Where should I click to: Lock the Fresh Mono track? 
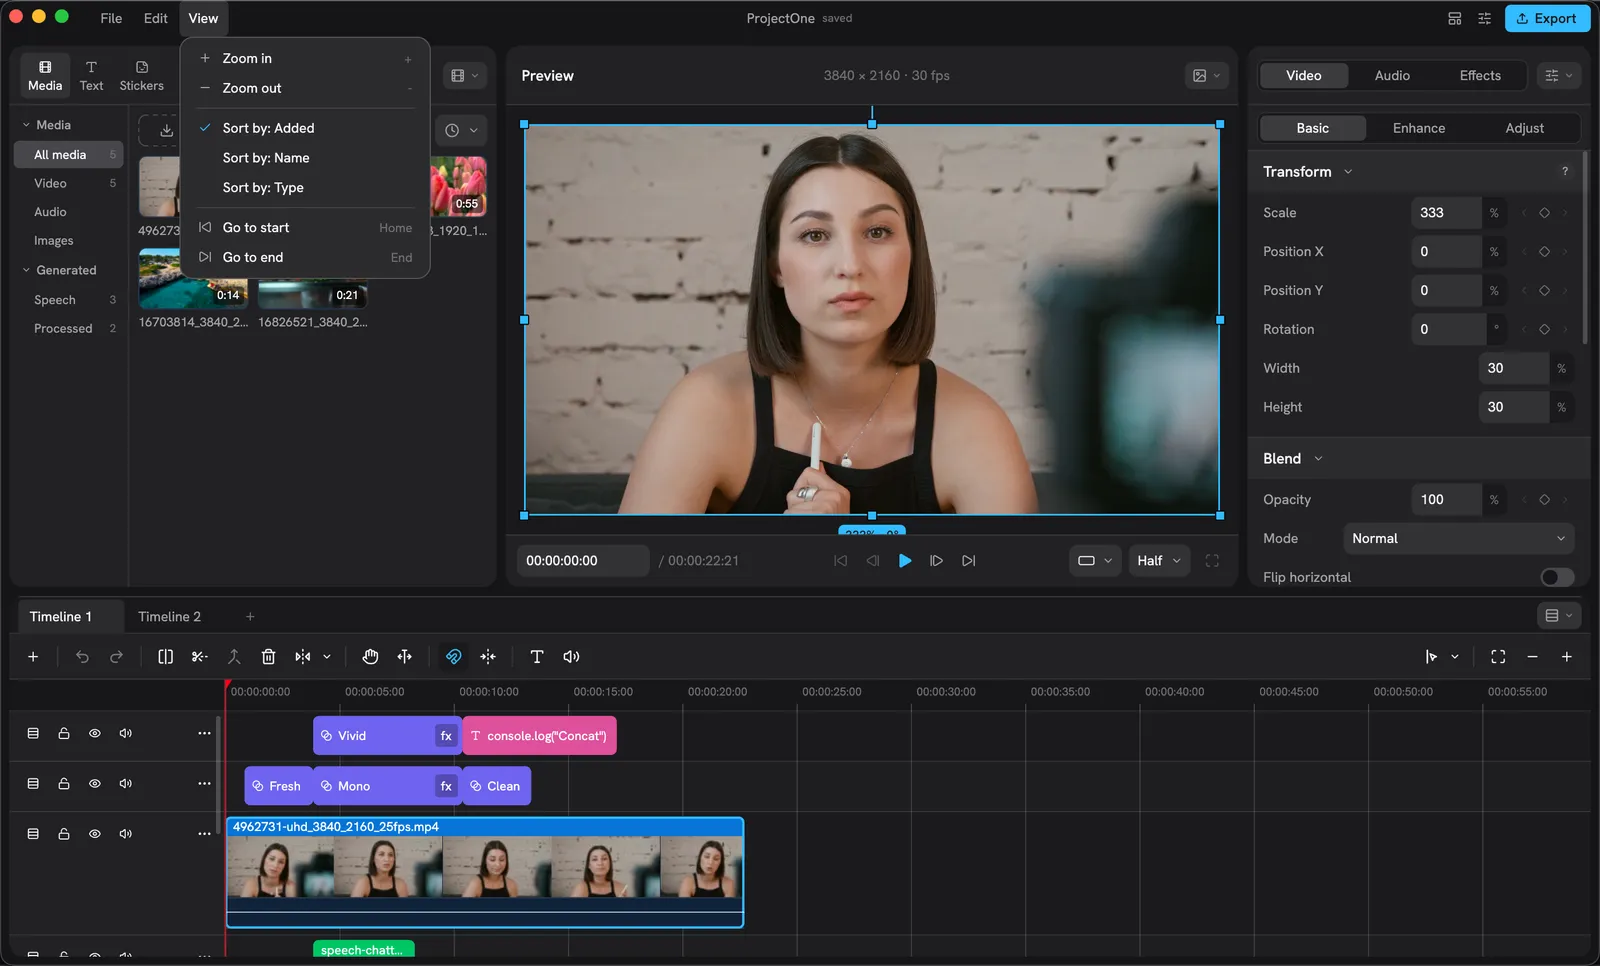coord(64,784)
